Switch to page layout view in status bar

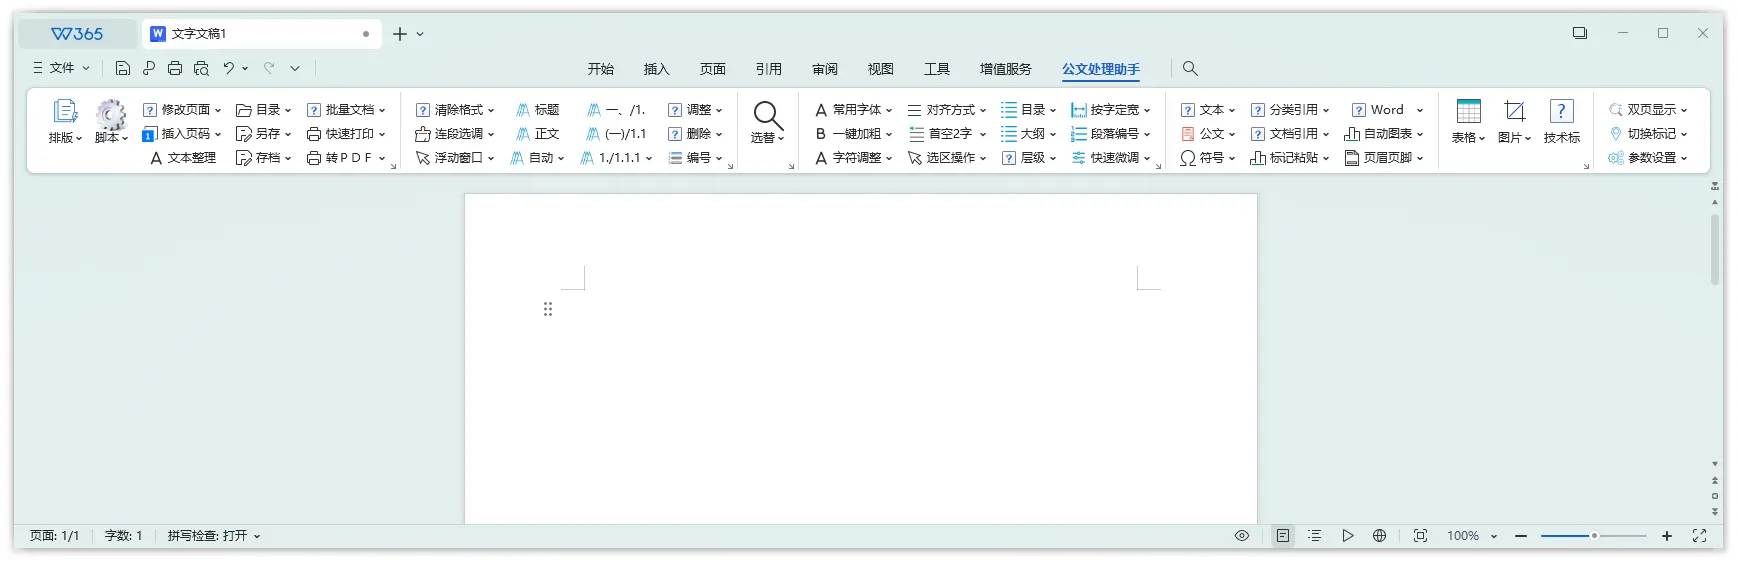1283,536
